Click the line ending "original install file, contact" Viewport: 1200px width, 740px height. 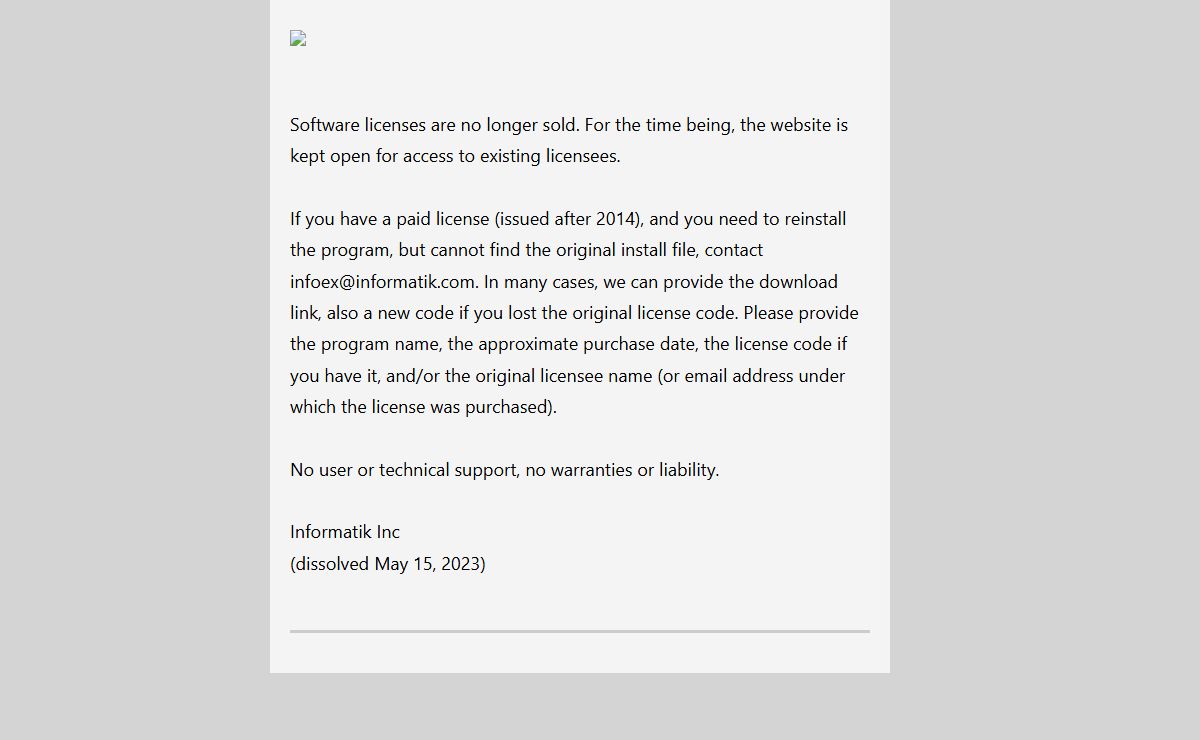coord(526,250)
